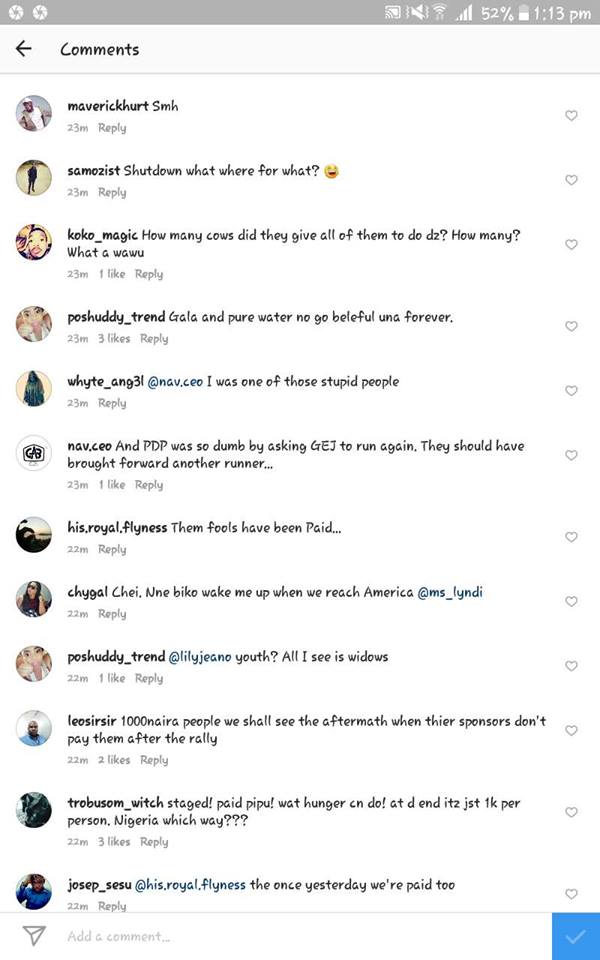Viewport: 600px width, 960px height.
Task: Open his.royal.flyness avatar on 'fools' comment
Action: pos(34,535)
